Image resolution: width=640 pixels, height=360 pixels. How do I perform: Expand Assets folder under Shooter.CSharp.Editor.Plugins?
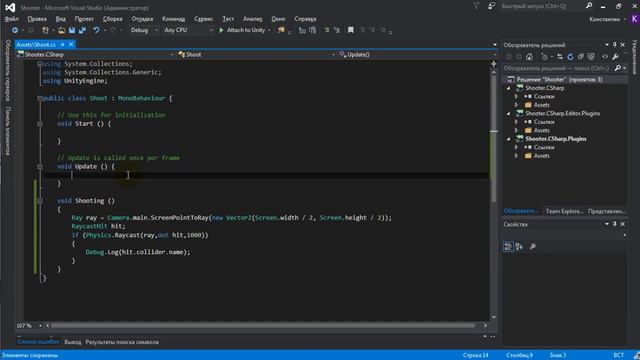[x=517, y=131]
